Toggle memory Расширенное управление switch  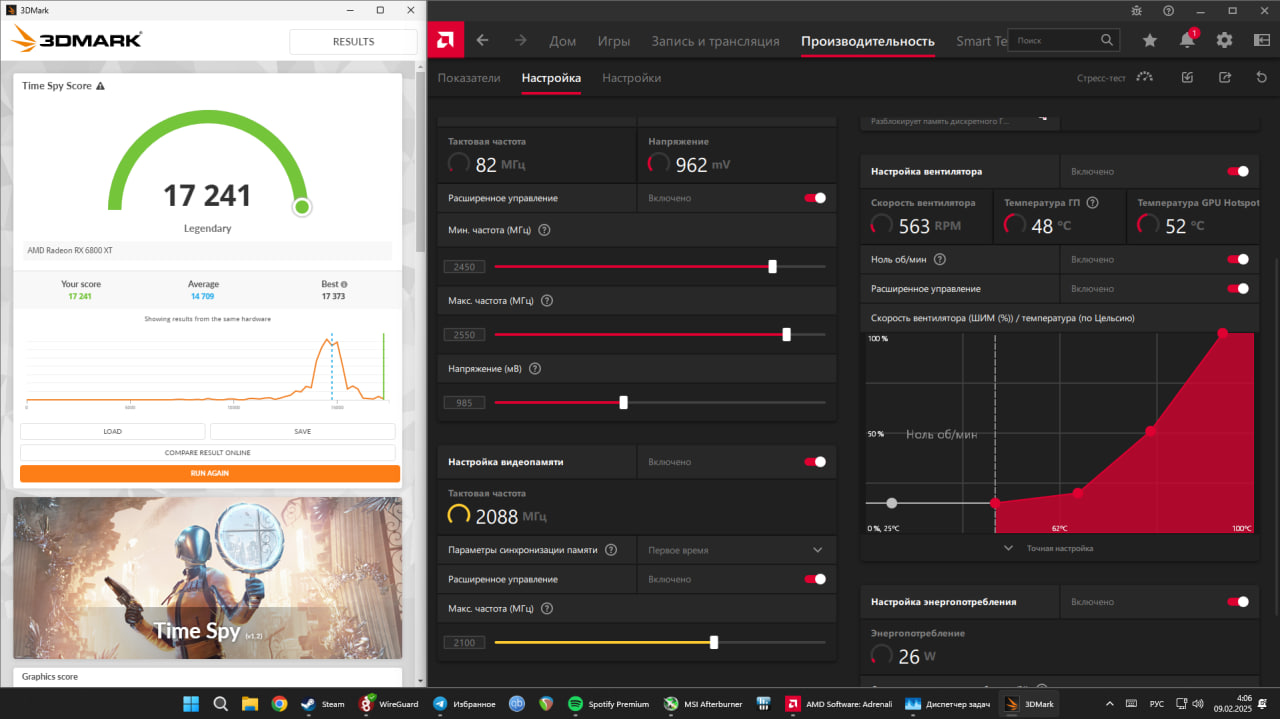pyautogui.click(x=815, y=579)
